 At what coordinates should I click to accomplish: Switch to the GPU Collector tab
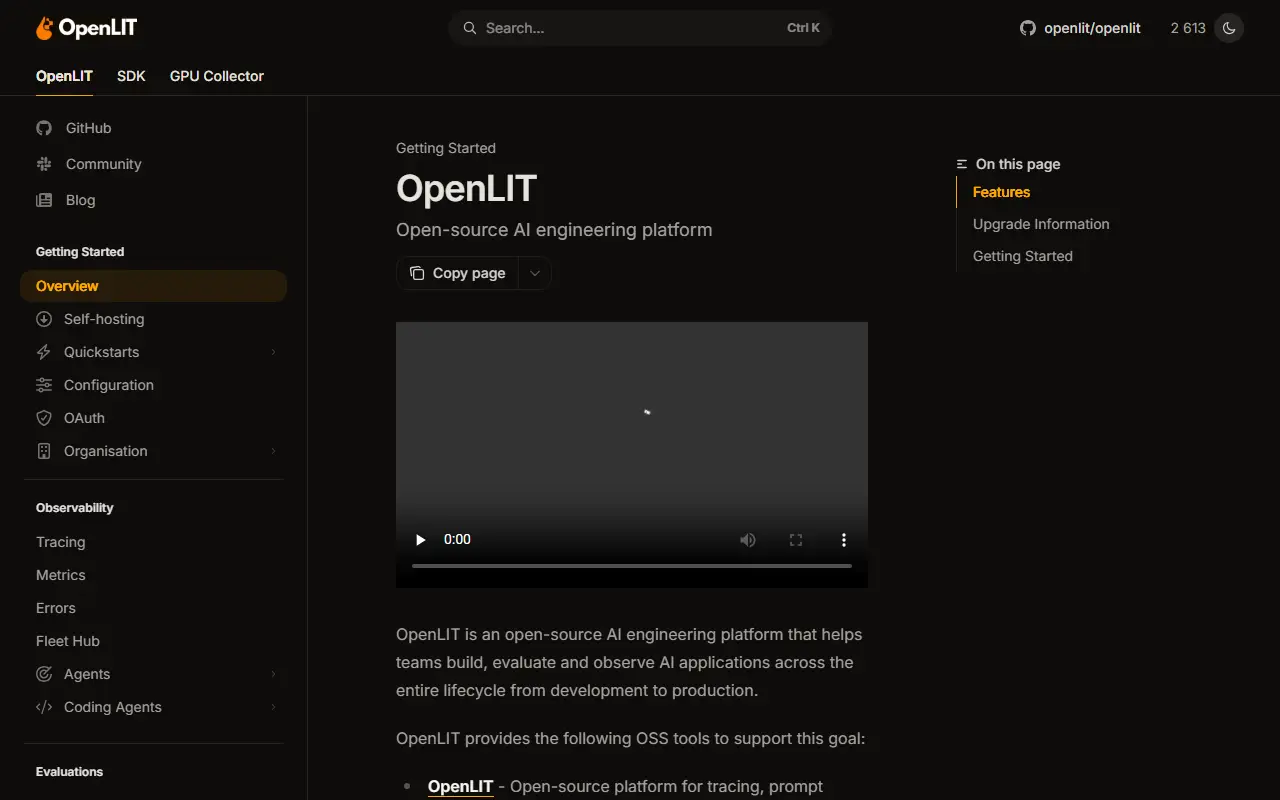(217, 76)
